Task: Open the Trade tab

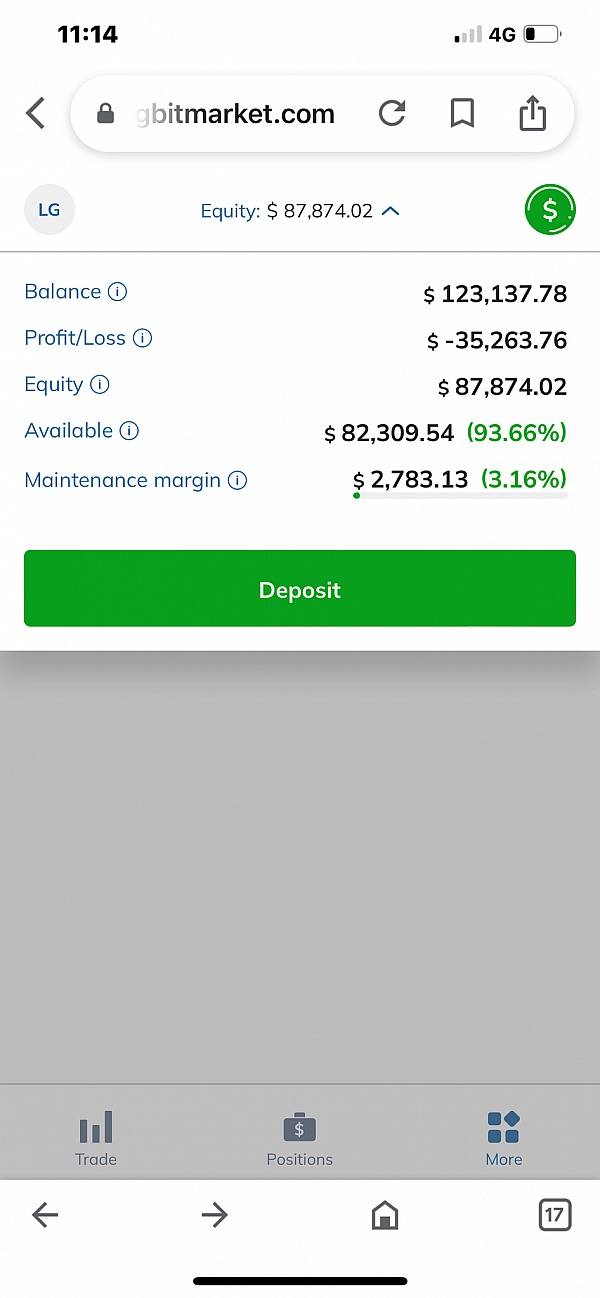Action: [x=96, y=1138]
